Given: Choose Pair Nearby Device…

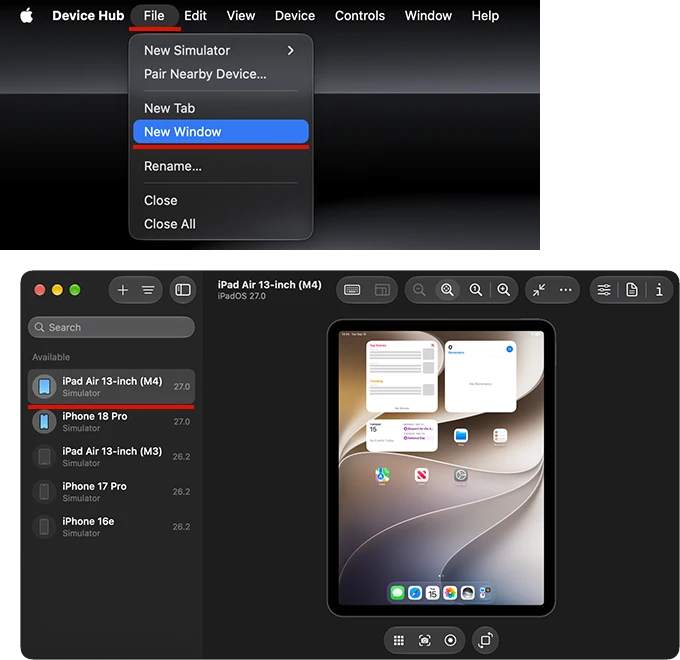Looking at the screenshot, I should point(221,74).
